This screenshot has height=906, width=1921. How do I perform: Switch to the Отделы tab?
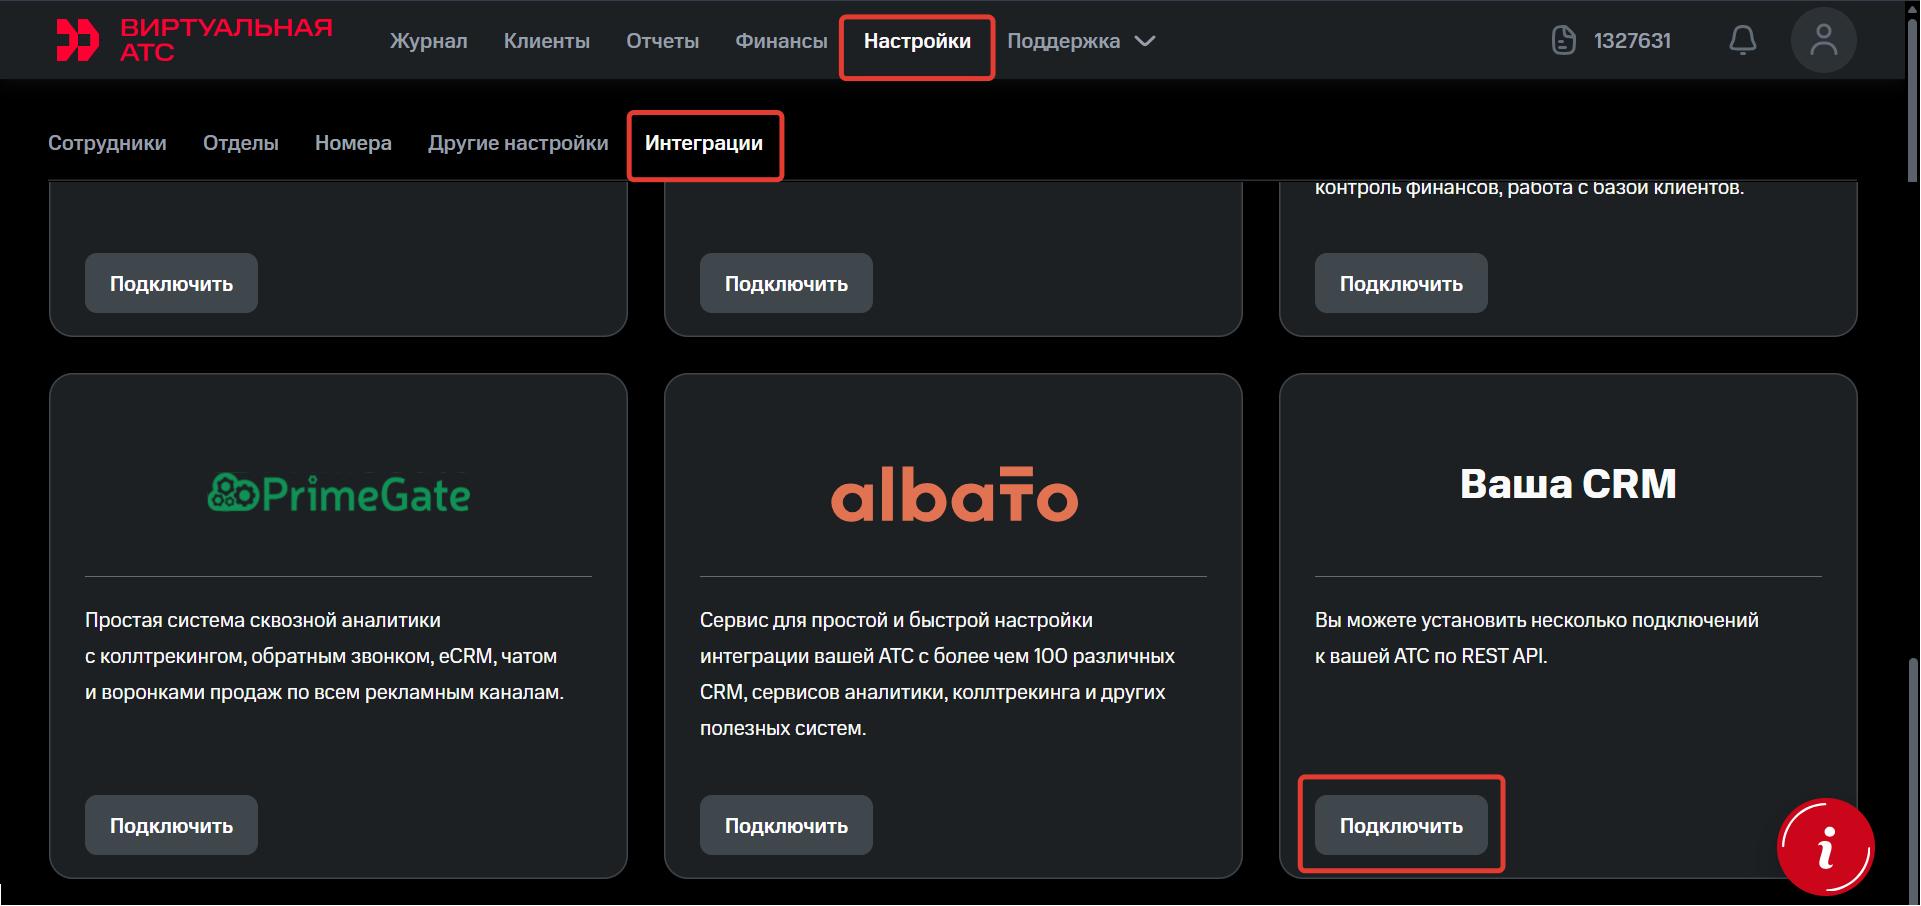pos(241,143)
